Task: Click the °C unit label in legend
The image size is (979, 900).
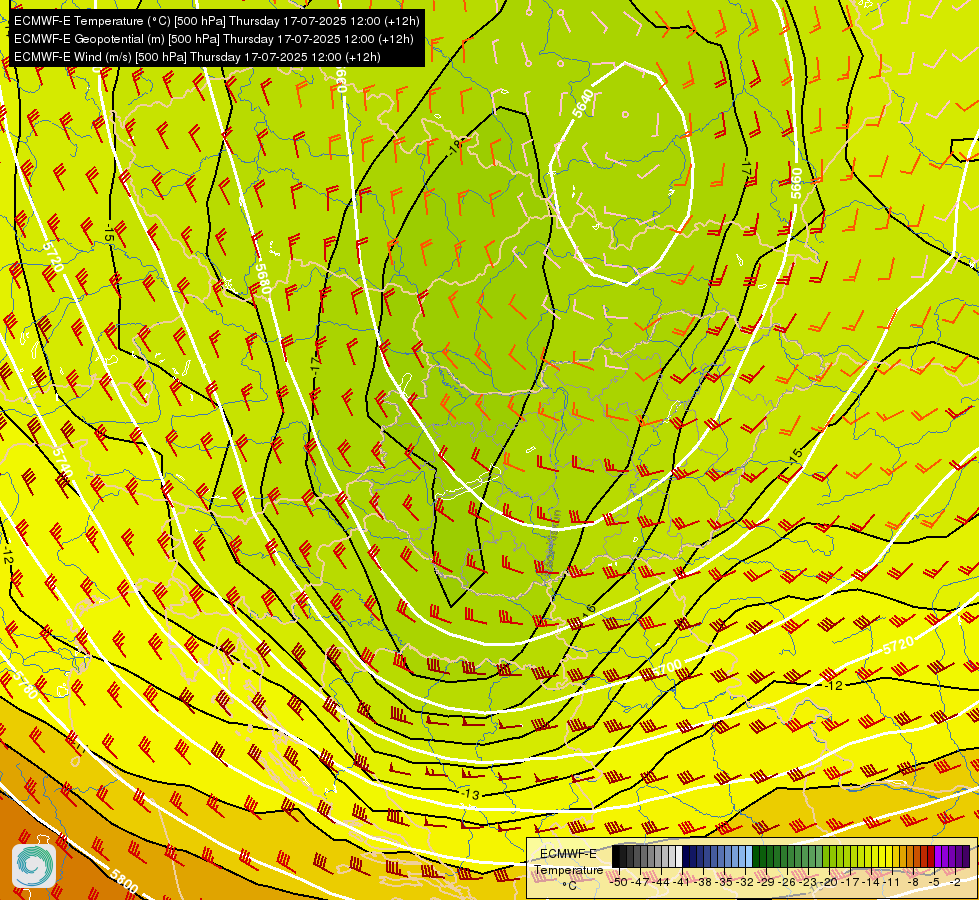Action: (568, 886)
